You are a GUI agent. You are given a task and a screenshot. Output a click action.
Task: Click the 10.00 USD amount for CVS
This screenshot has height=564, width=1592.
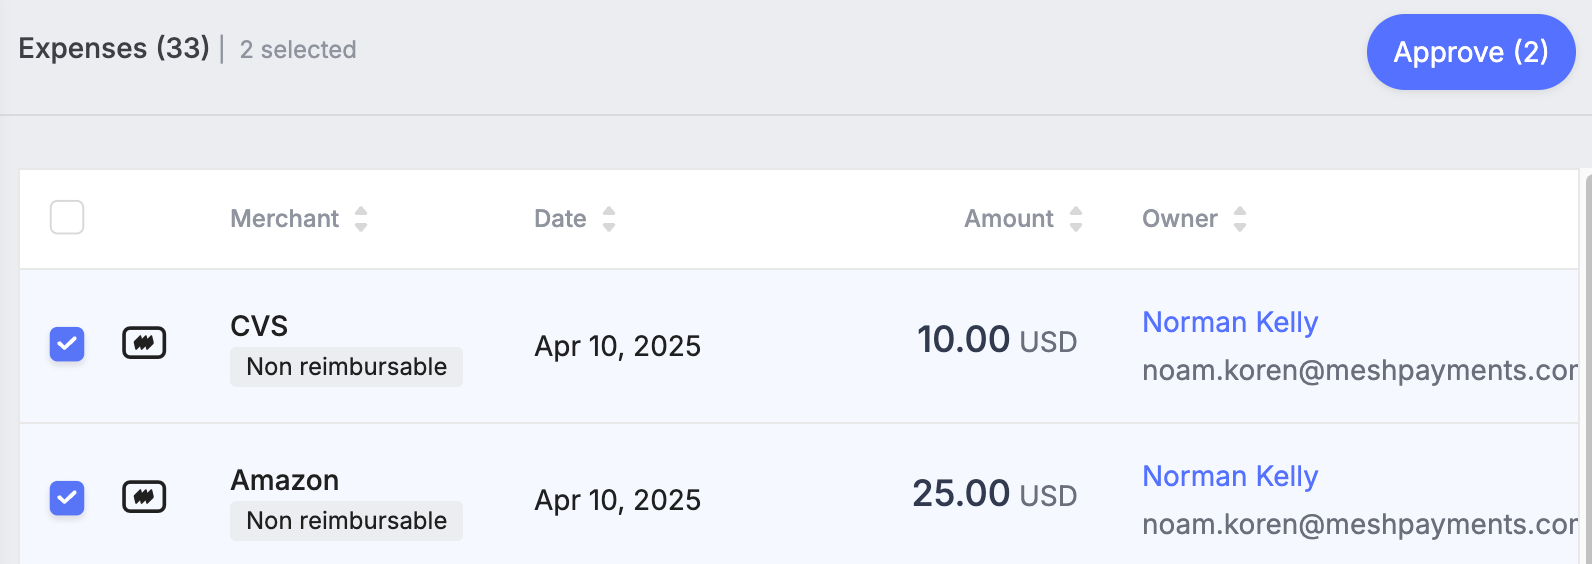997,340
